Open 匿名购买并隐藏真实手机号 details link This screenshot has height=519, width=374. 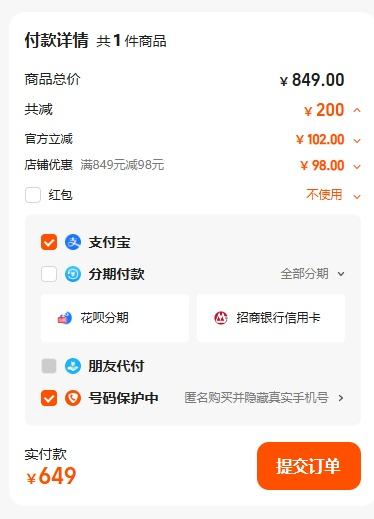(264, 398)
